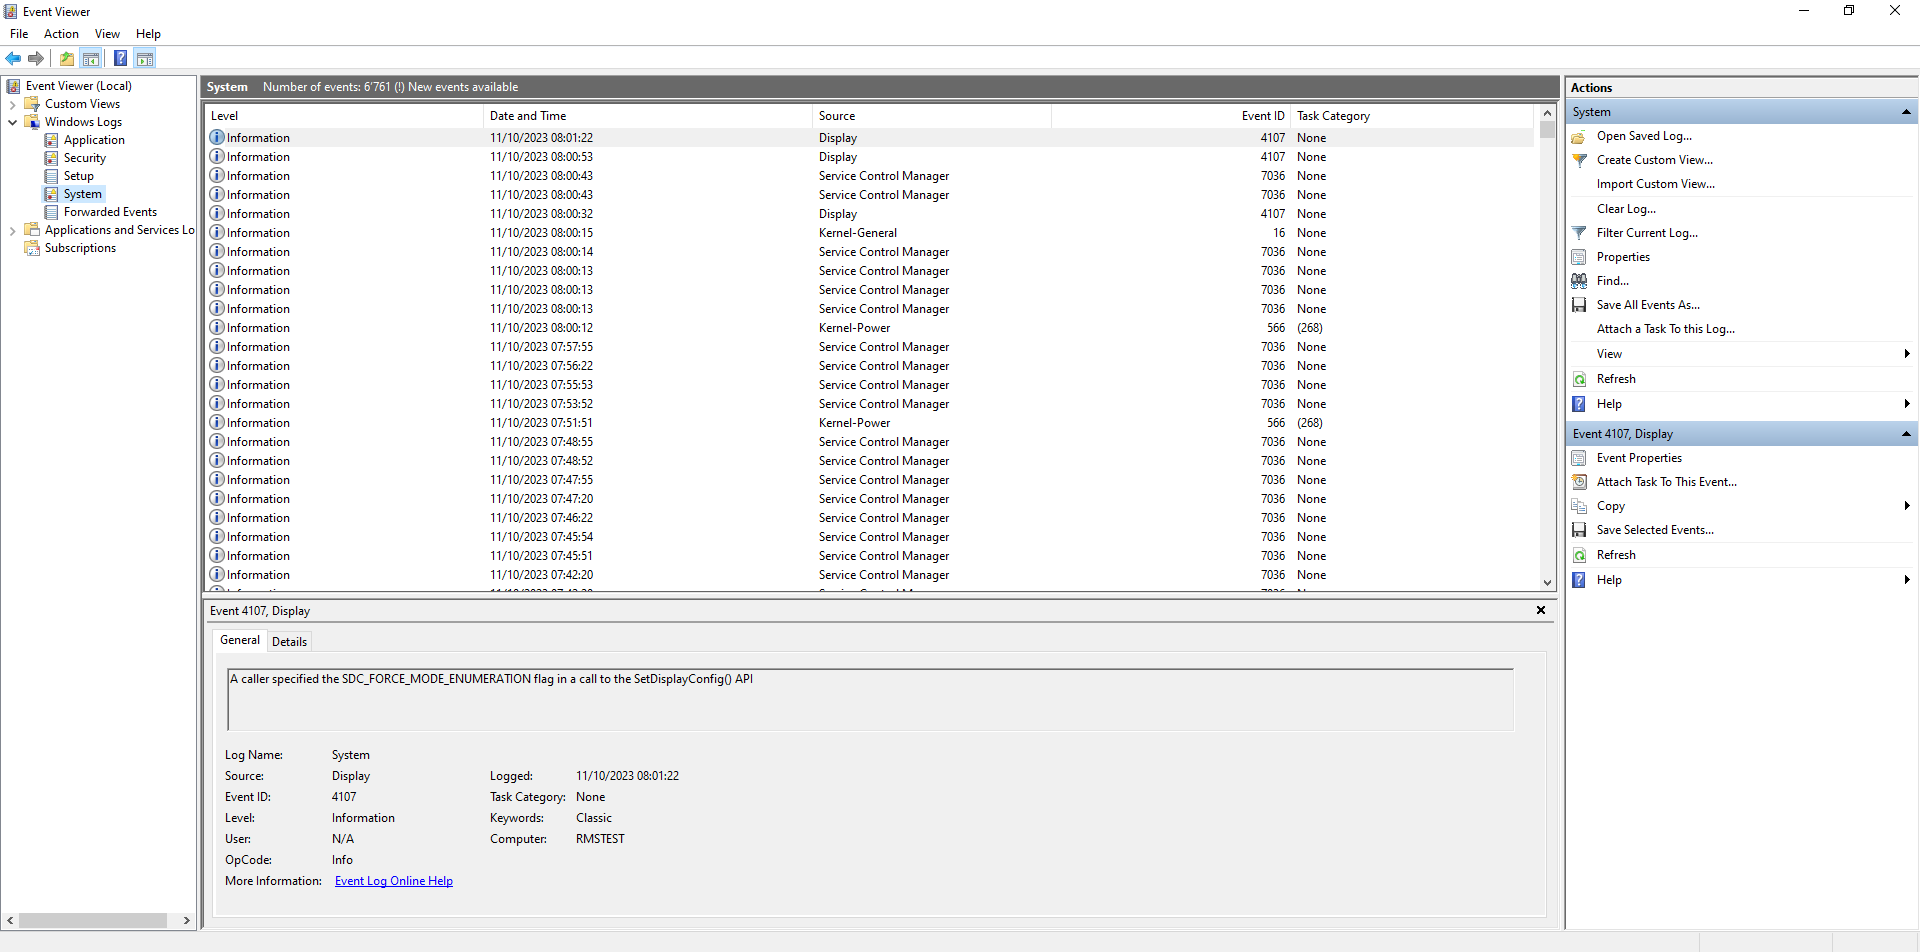The image size is (1920, 952).
Task: Click the Application log icon in tree
Action: [51, 140]
